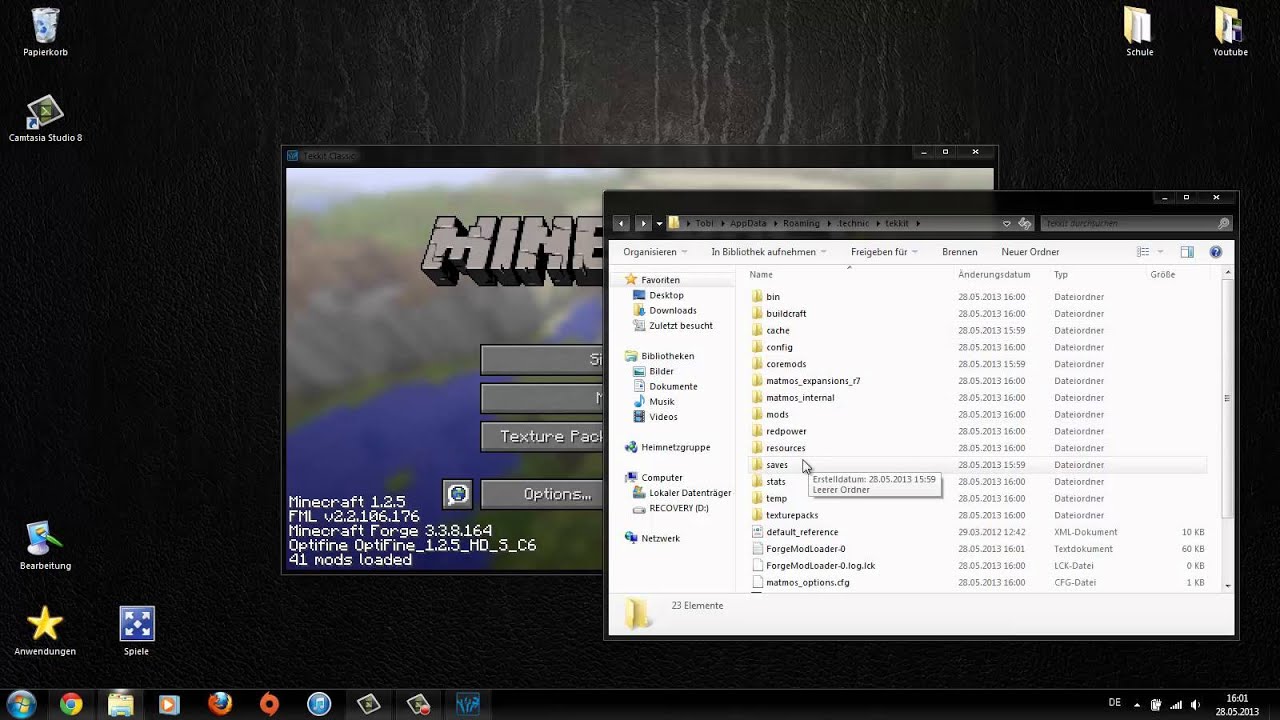1280x720 pixels.
Task: Open Origin from the taskbar
Action: tap(269, 705)
